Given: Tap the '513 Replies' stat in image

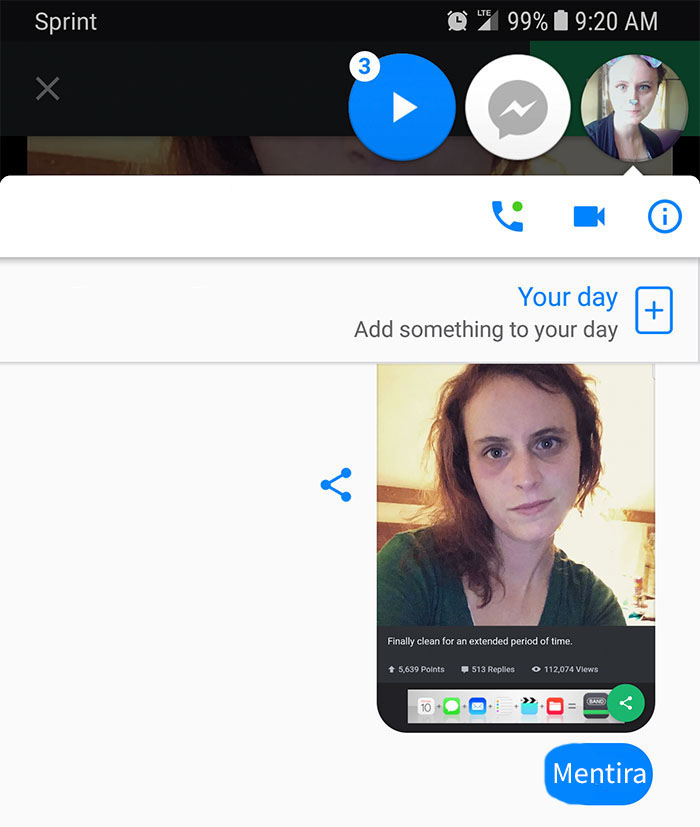Looking at the screenshot, I should 488,669.
